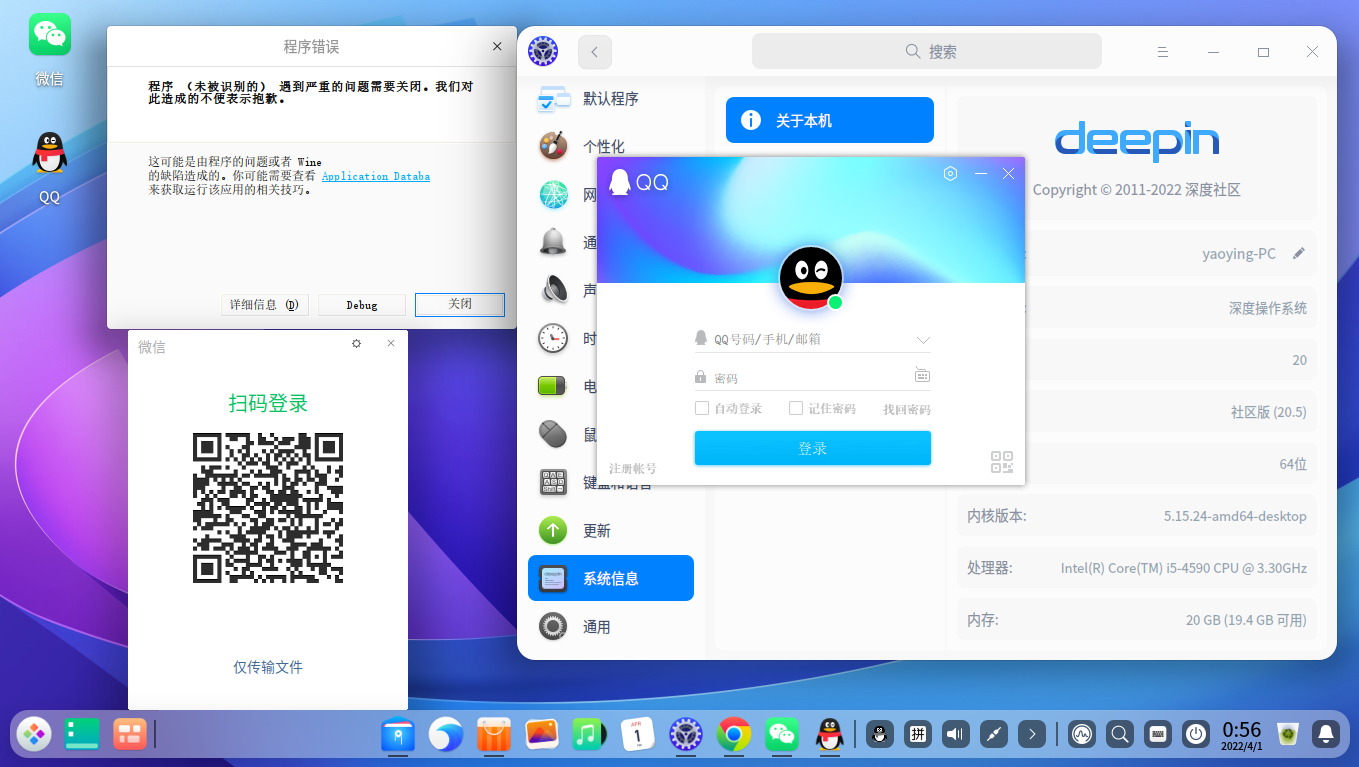
Task: Click the network globe sidebar icon
Action: click(x=553, y=195)
